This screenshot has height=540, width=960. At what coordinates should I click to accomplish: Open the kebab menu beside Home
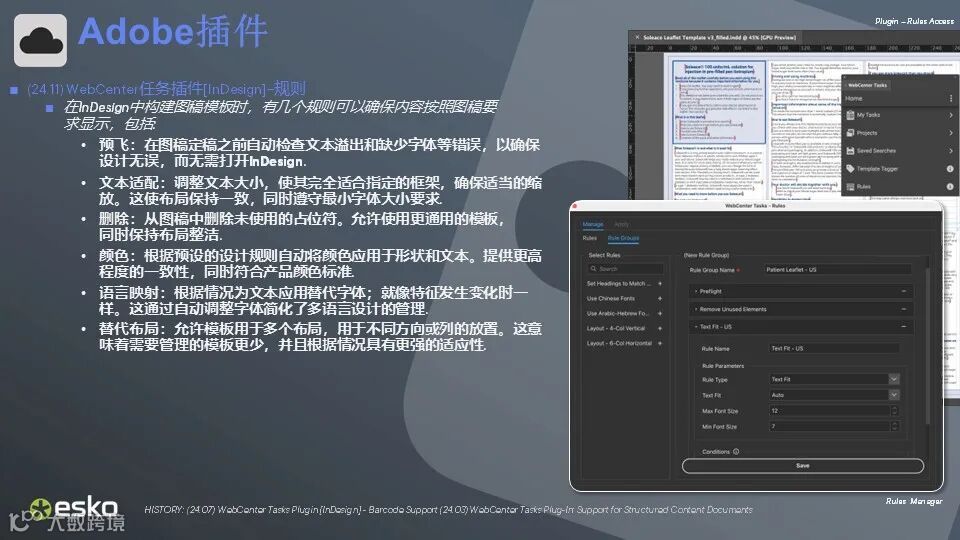click(951, 99)
